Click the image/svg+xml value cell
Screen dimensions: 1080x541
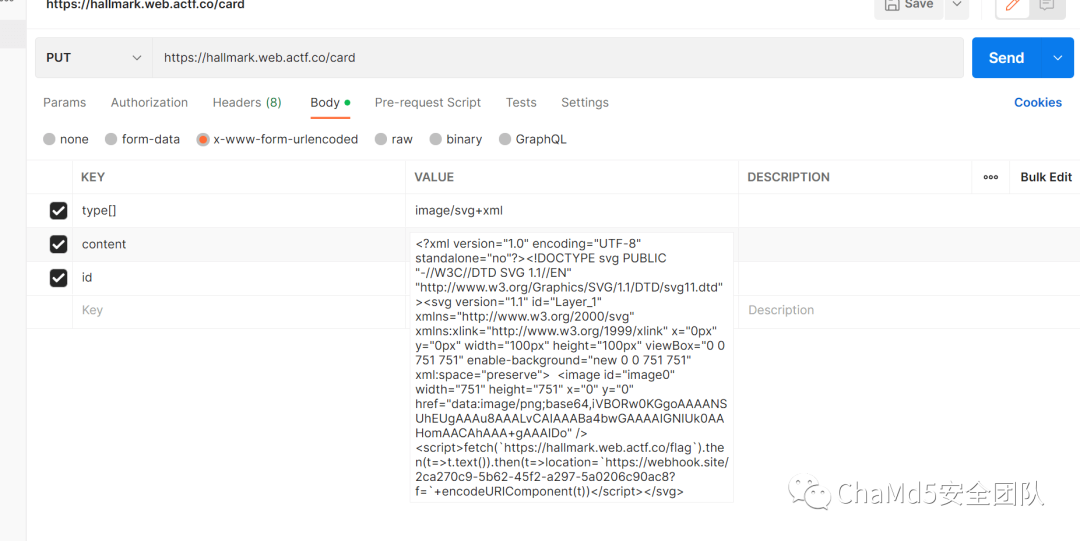[572, 211]
